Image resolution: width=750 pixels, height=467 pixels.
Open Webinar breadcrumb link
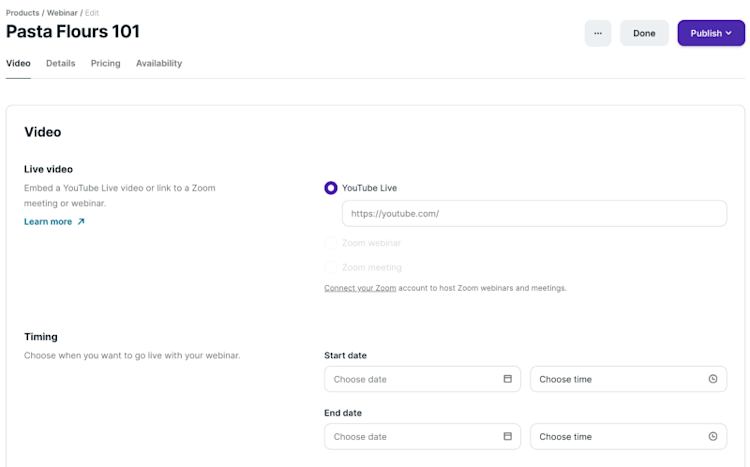click(x=63, y=12)
